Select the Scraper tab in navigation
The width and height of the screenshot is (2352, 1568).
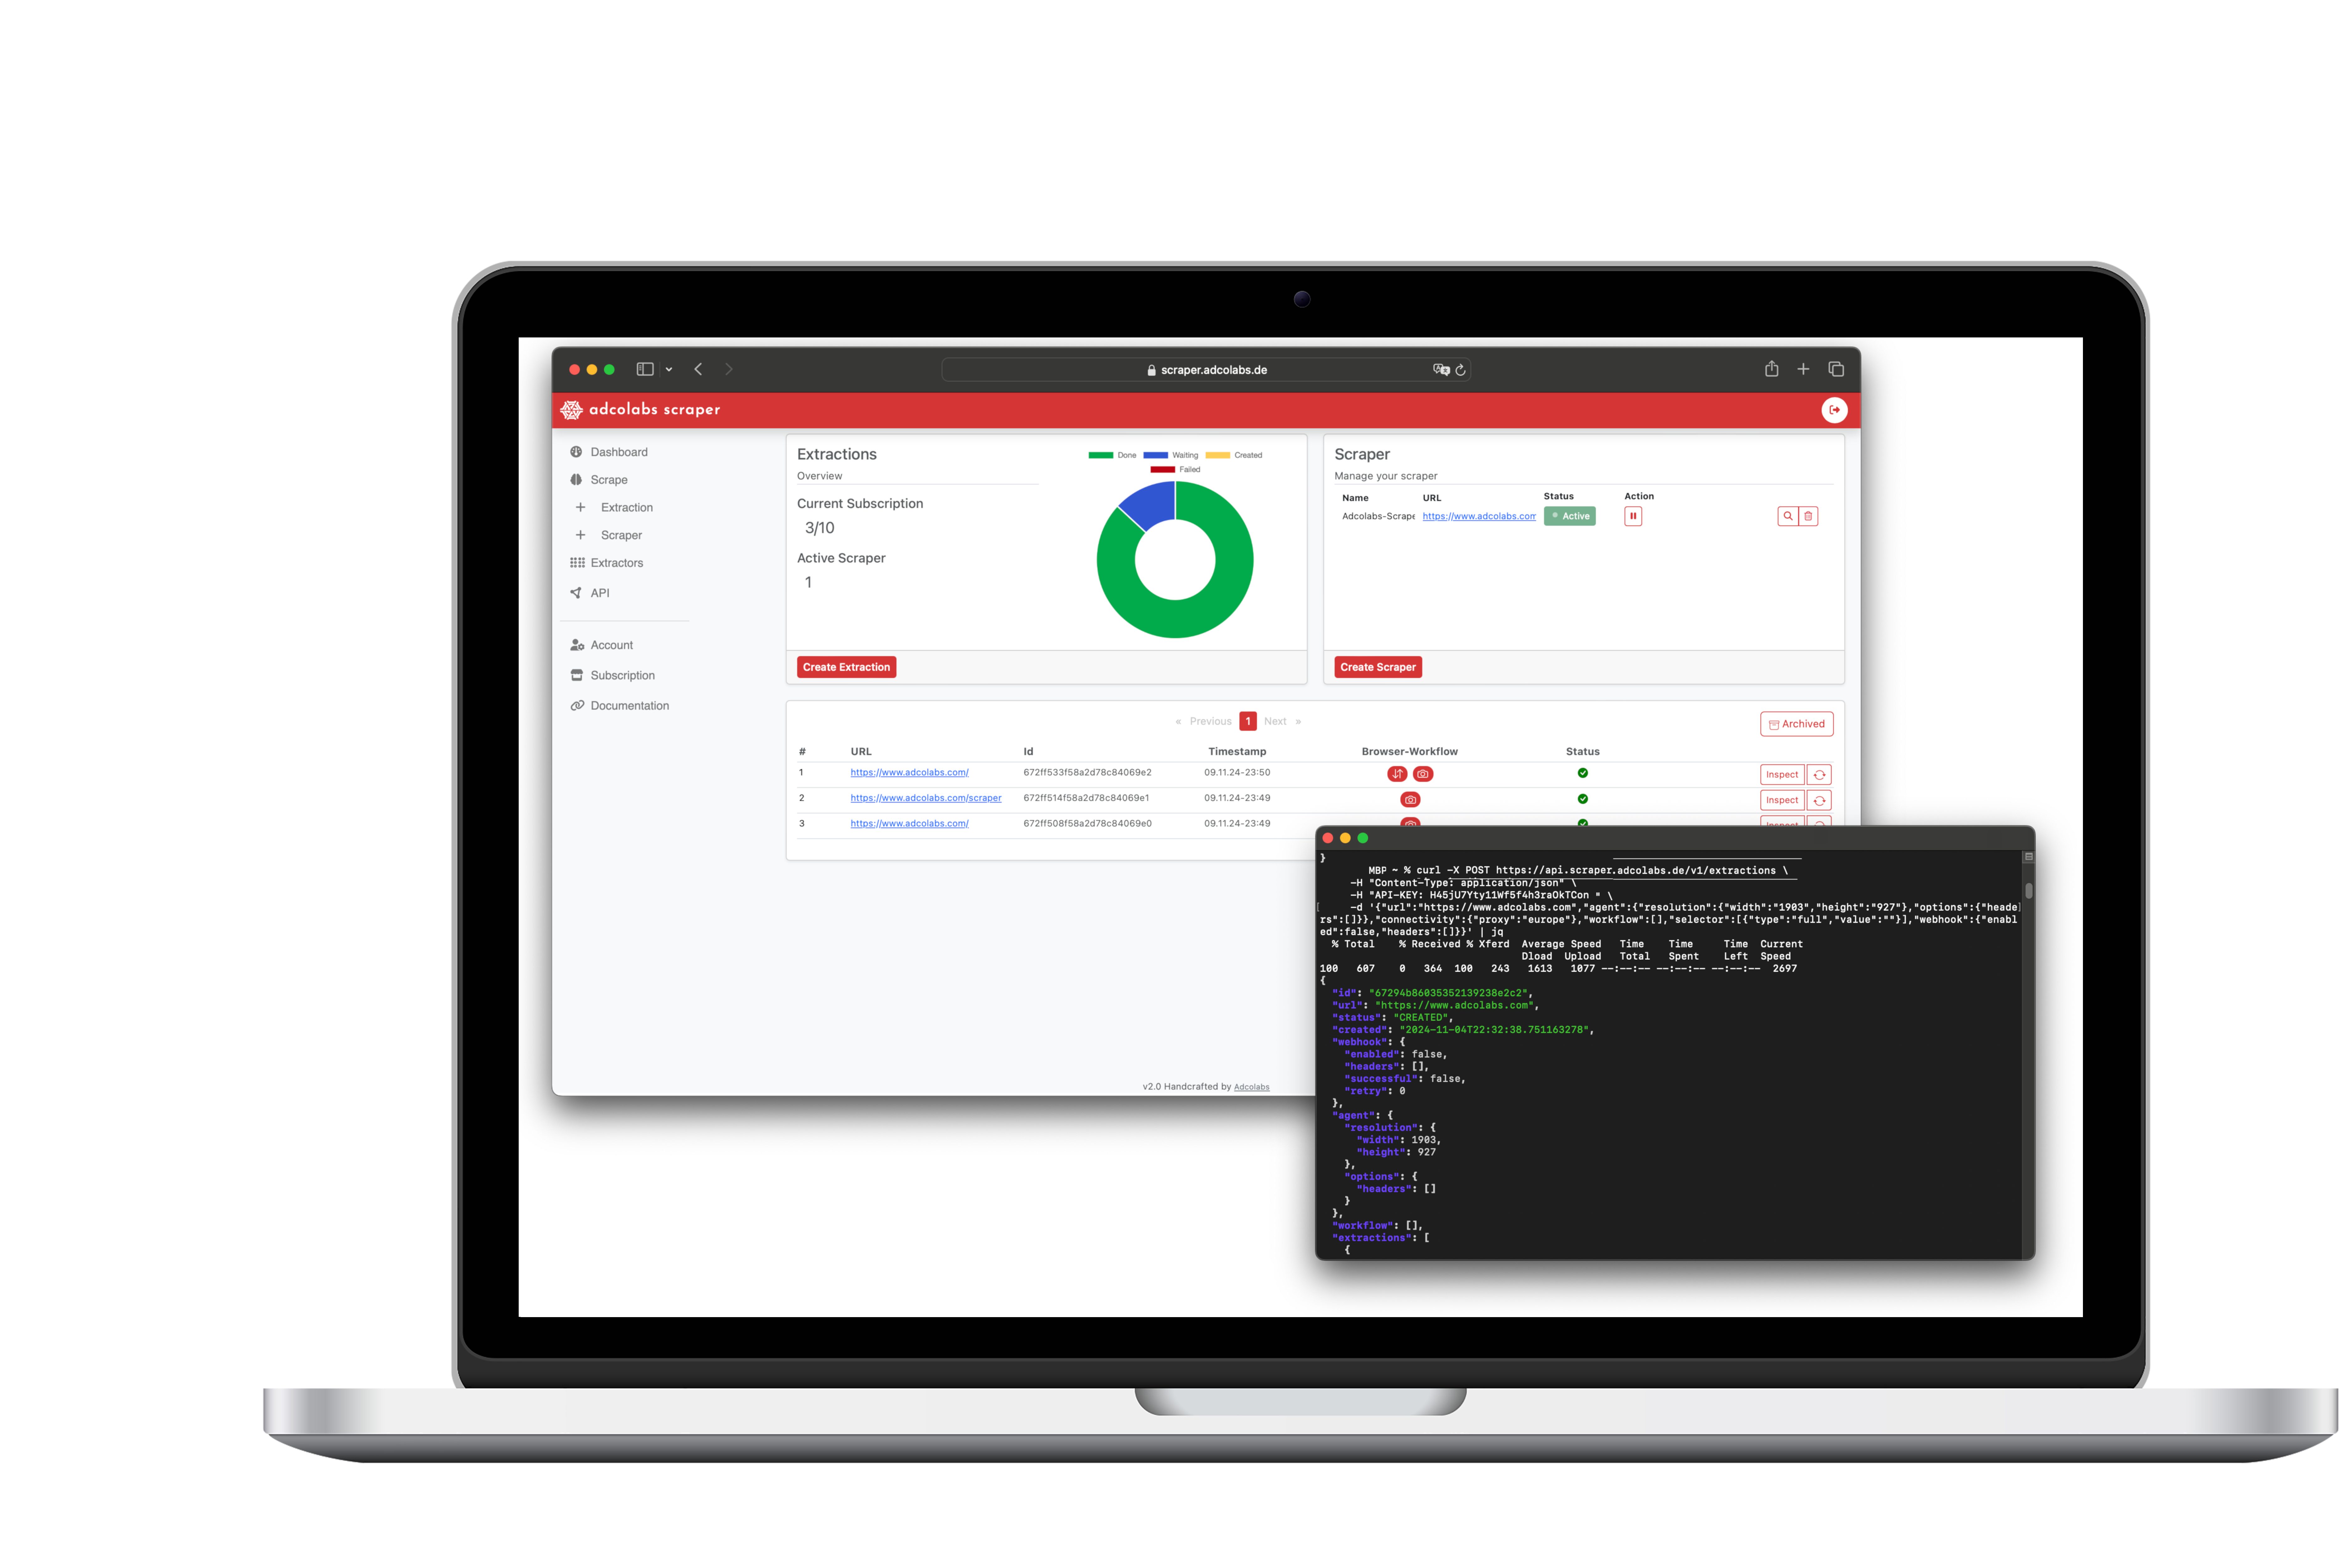tap(623, 536)
